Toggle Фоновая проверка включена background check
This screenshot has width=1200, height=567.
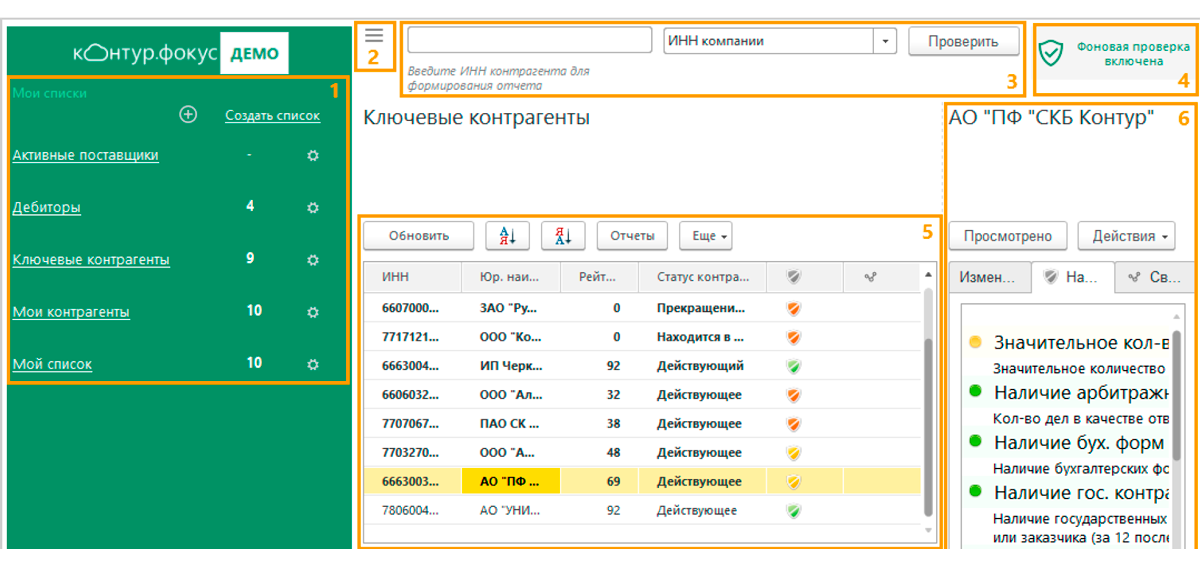click(x=1116, y=53)
